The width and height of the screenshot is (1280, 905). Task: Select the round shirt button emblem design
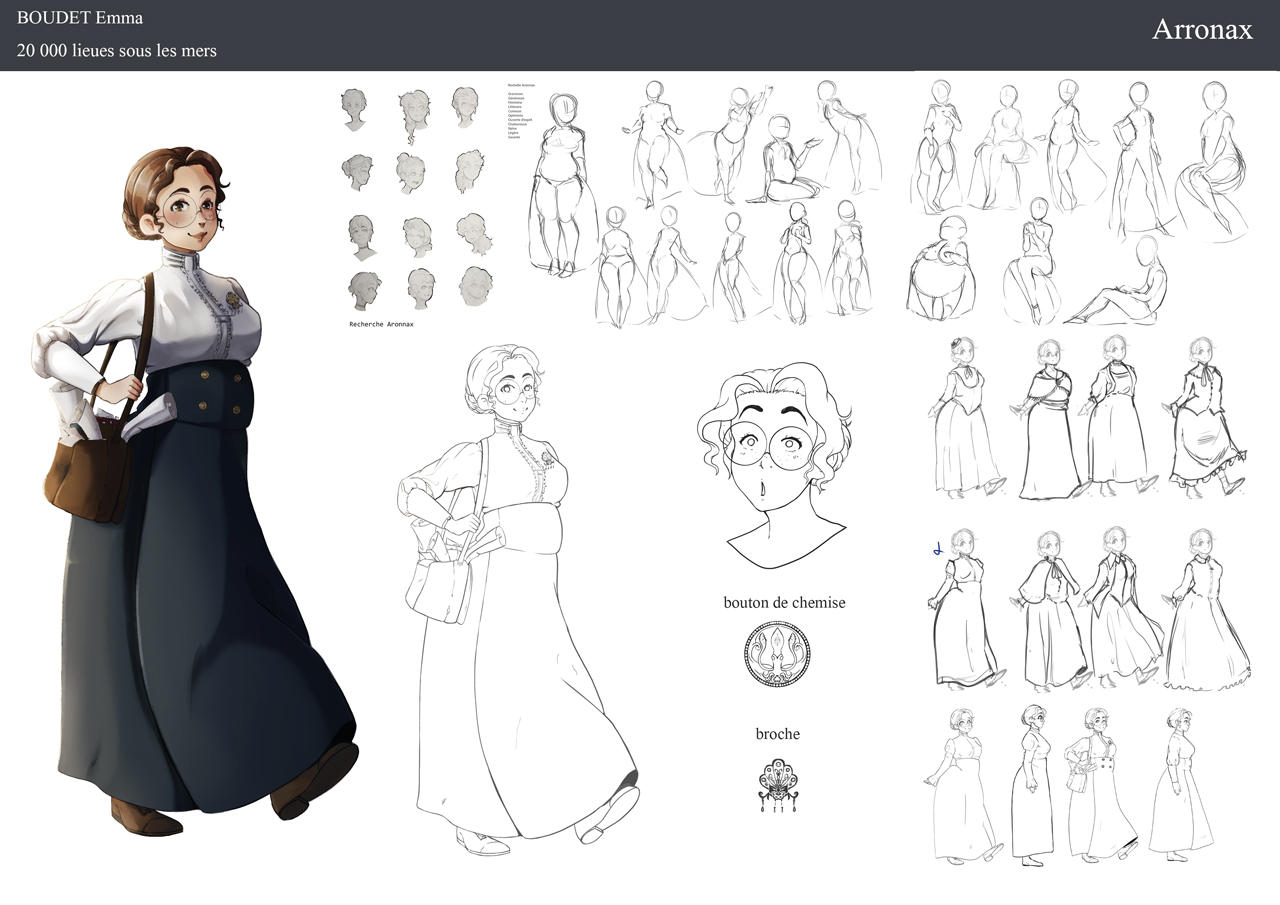[777, 653]
